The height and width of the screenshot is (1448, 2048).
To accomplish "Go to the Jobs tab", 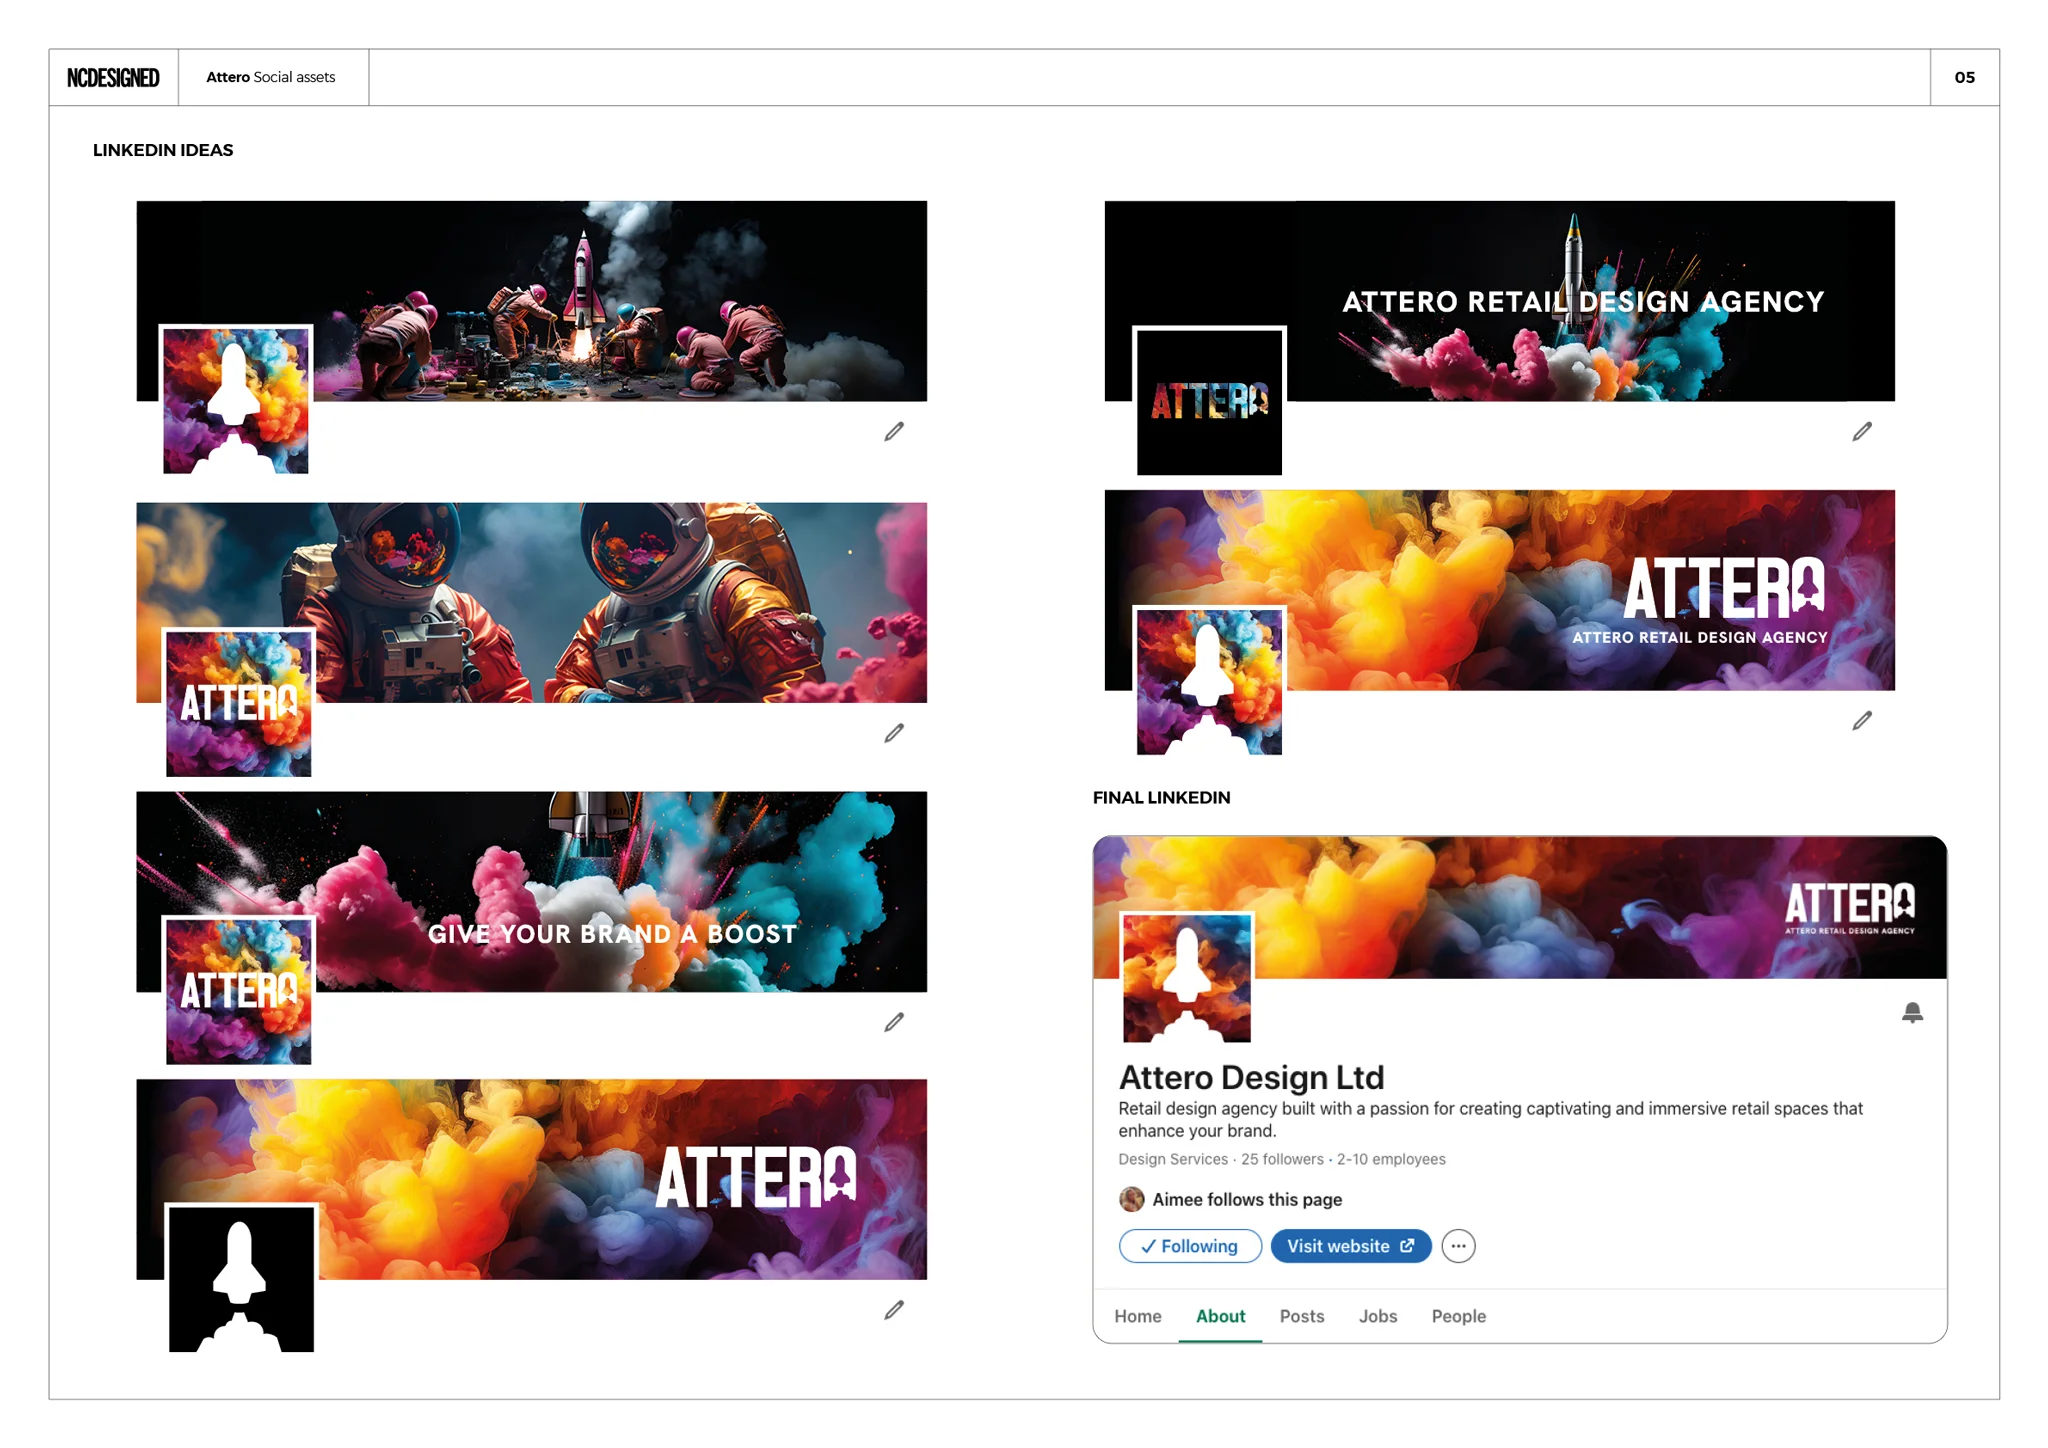I will point(1377,1316).
